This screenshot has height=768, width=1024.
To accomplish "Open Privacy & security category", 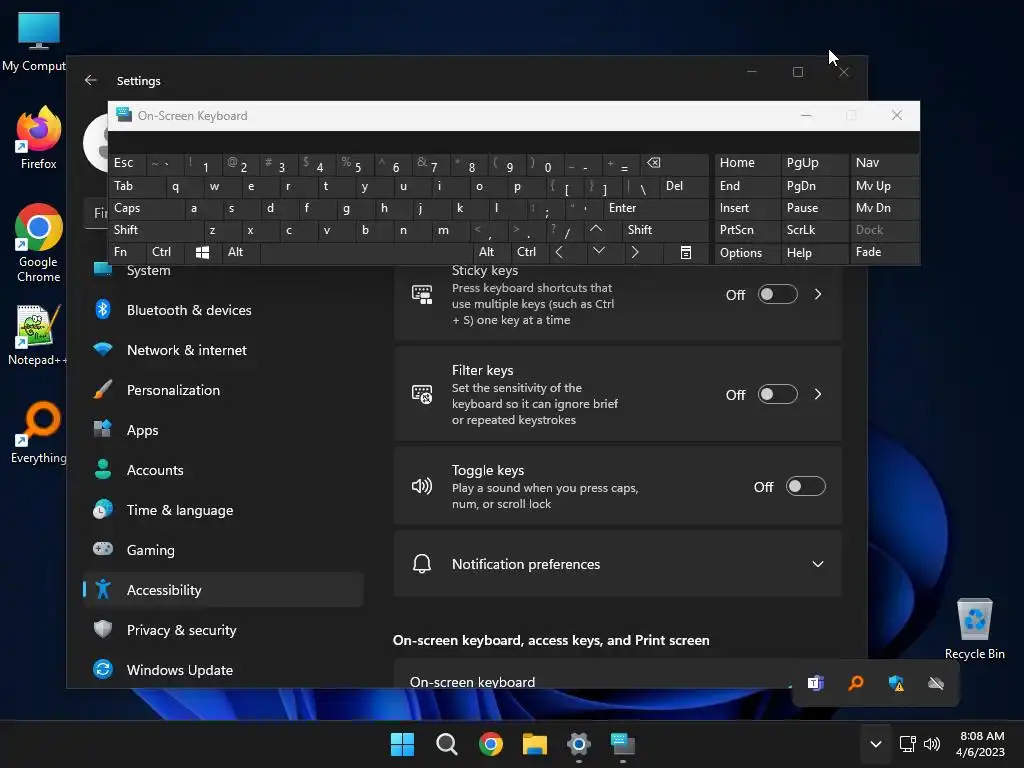I will [x=223, y=630].
